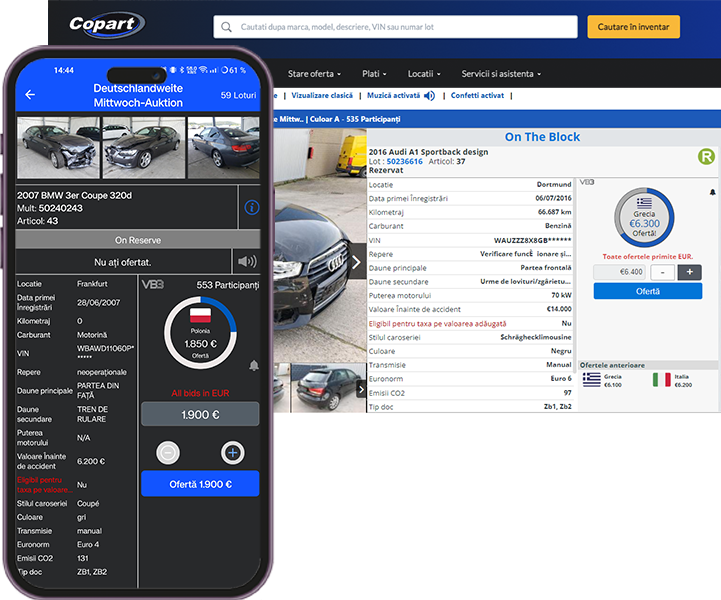Tap the phone bid notification bell
Image resolution: width=721 pixels, height=600 pixels.
point(254,366)
